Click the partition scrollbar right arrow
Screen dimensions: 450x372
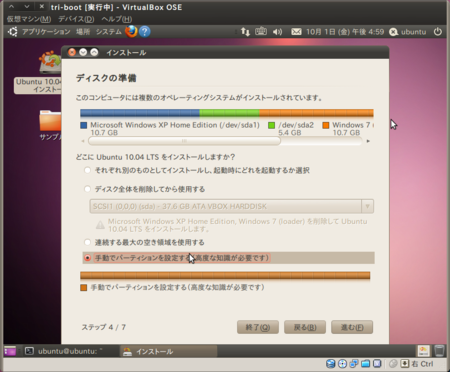click(x=368, y=141)
